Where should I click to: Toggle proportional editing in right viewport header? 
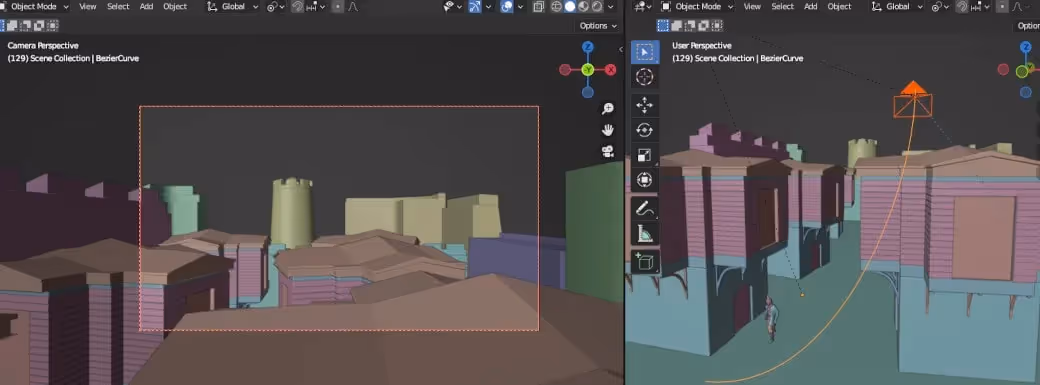pyautogui.click(x=1002, y=7)
